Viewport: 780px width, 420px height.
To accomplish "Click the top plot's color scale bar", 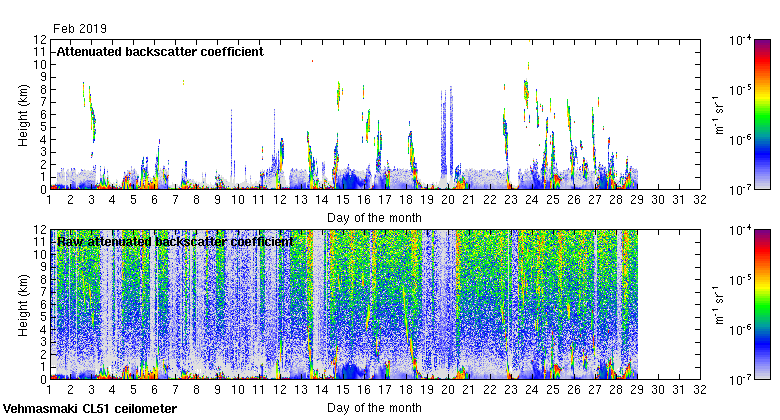I will (763, 114).
